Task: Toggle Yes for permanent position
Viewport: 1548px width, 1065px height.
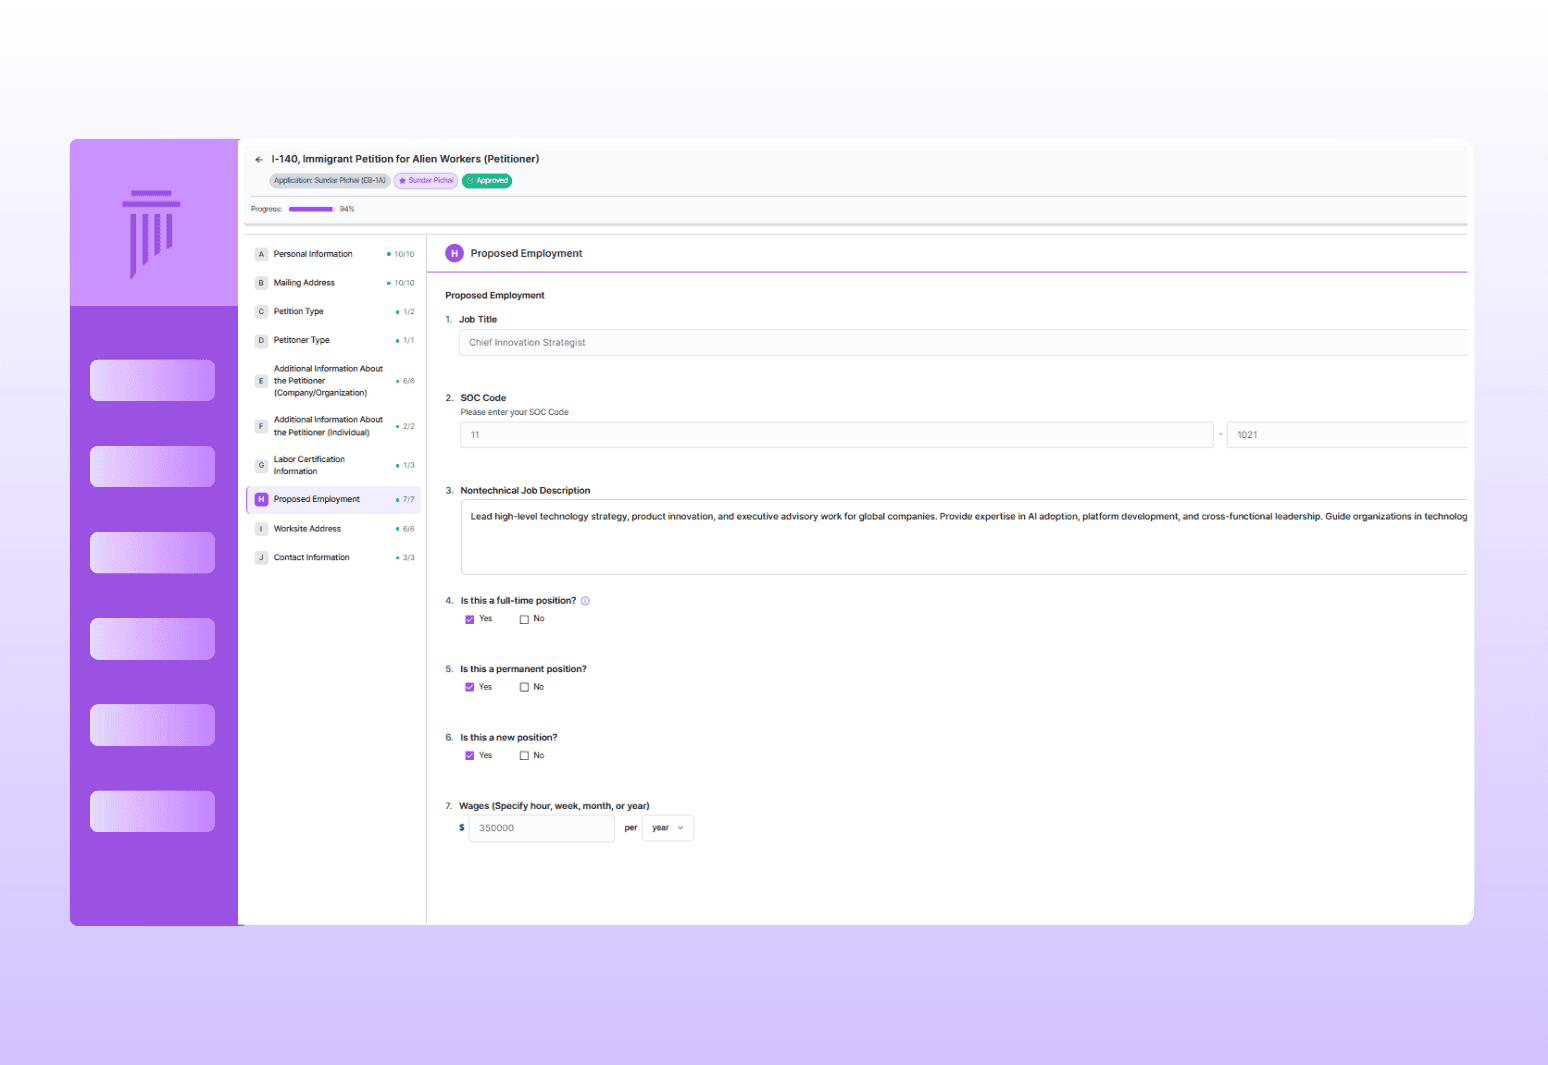Action: click(470, 687)
